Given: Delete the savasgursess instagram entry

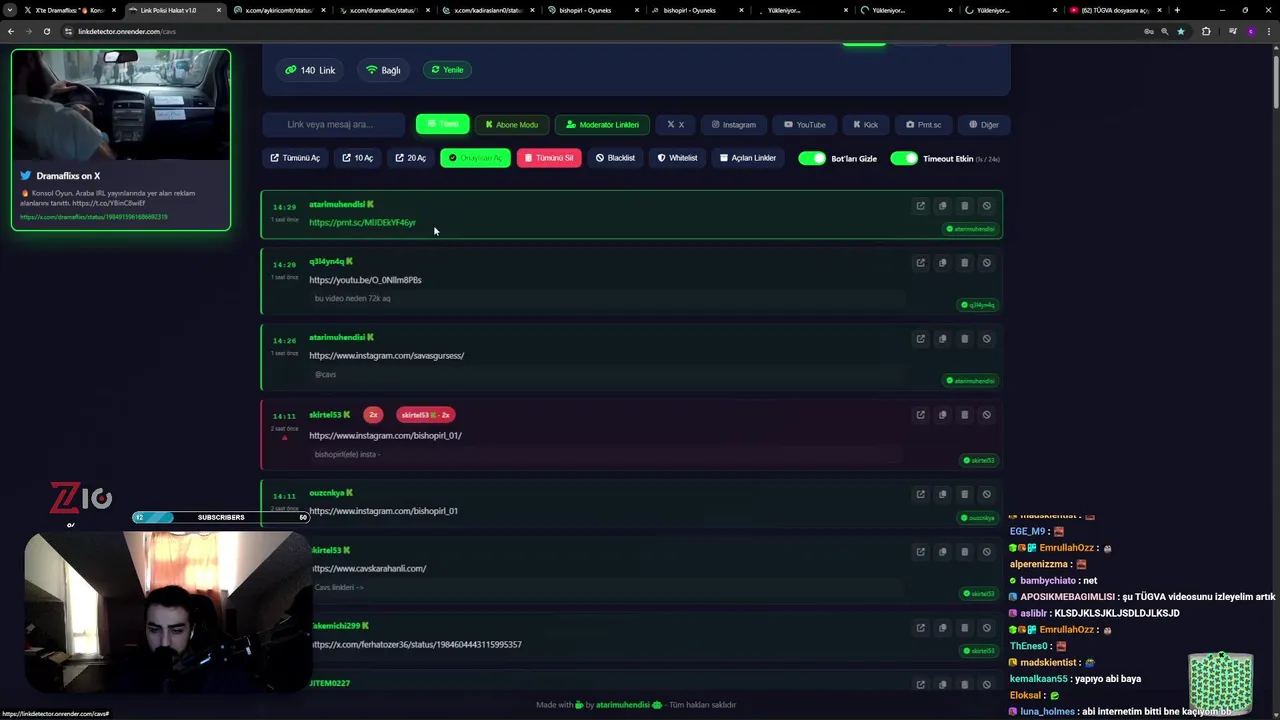Looking at the screenshot, I should click(964, 339).
